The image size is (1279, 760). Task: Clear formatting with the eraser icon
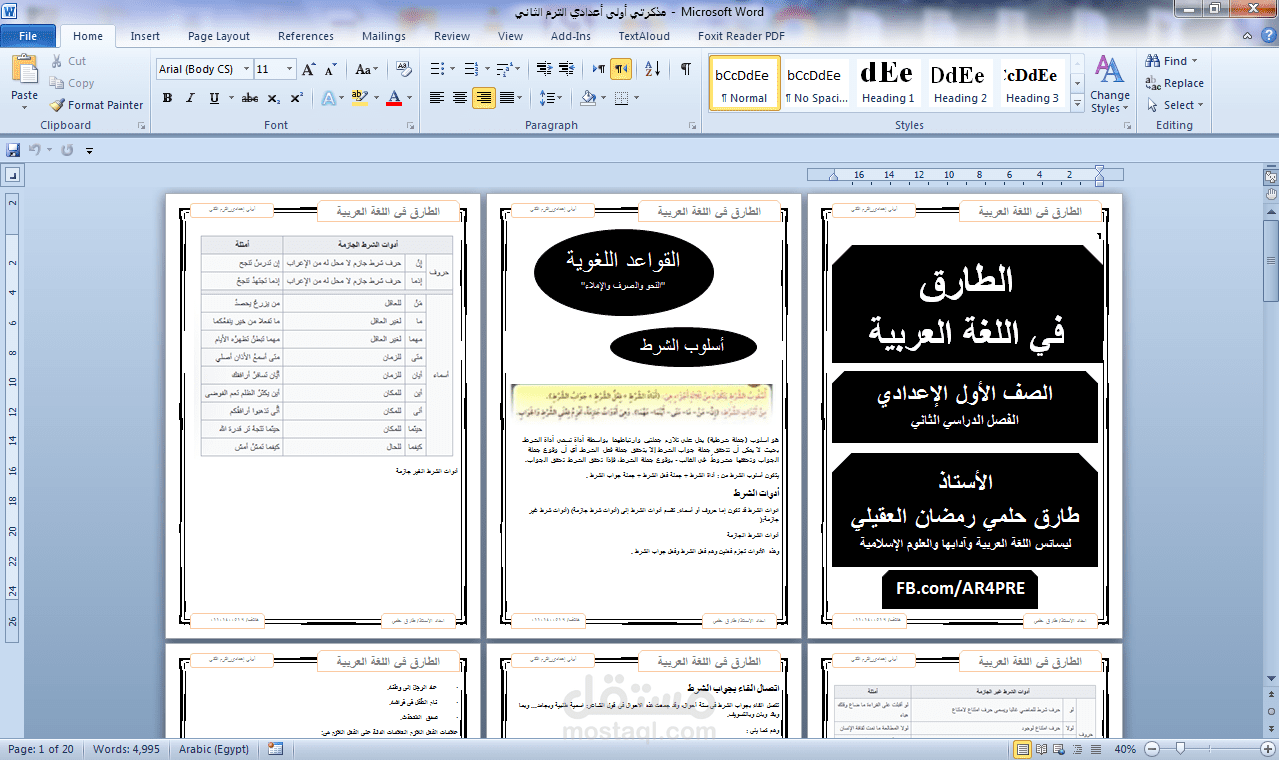[405, 69]
